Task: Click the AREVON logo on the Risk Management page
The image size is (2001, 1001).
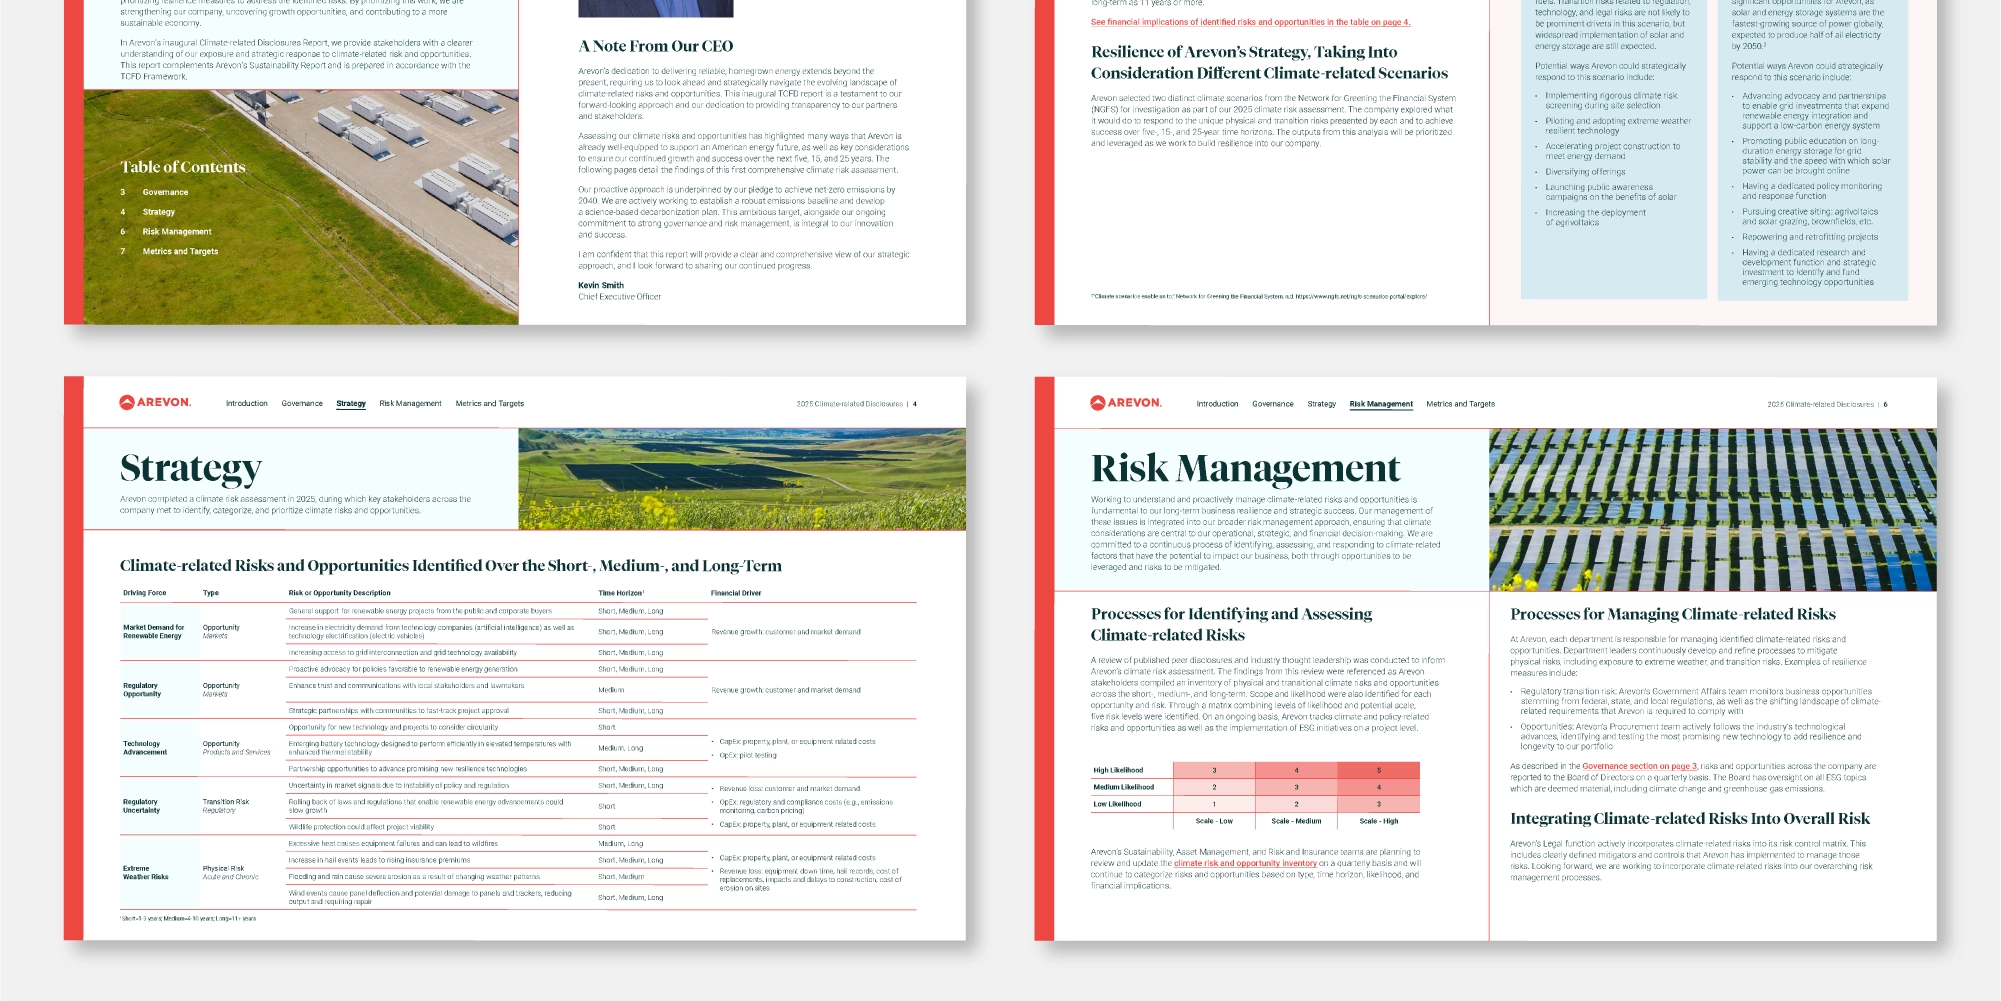Action: click(x=1126, y=403)
